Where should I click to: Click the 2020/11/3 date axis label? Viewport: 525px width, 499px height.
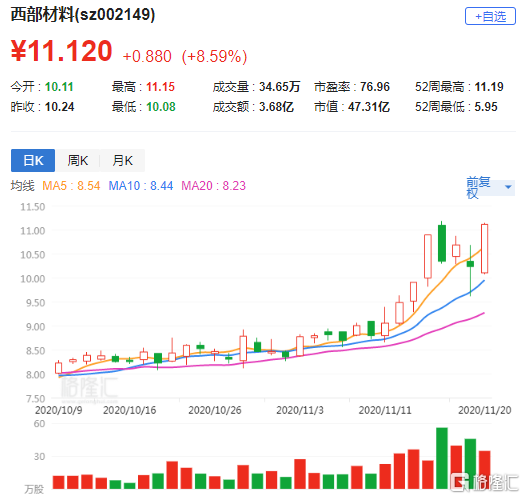point(300,410)
